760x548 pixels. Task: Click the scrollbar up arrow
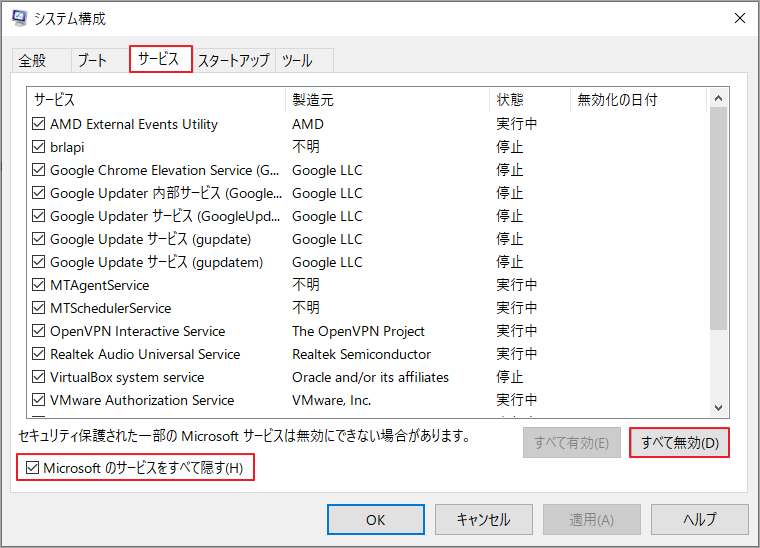pos(718,98)
